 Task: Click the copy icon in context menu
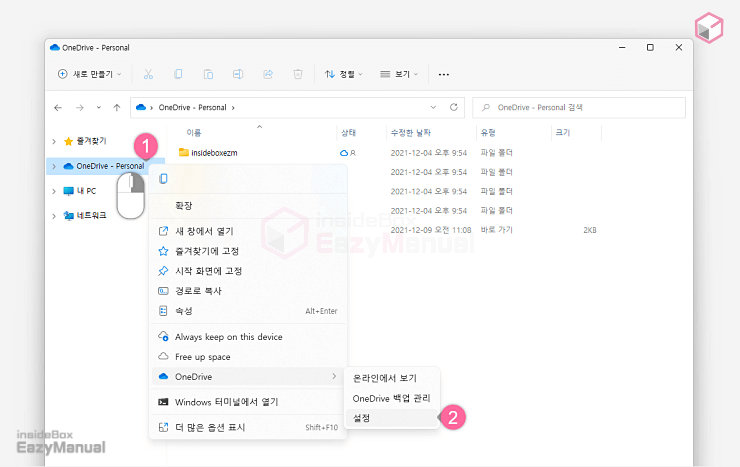(163, 178)
